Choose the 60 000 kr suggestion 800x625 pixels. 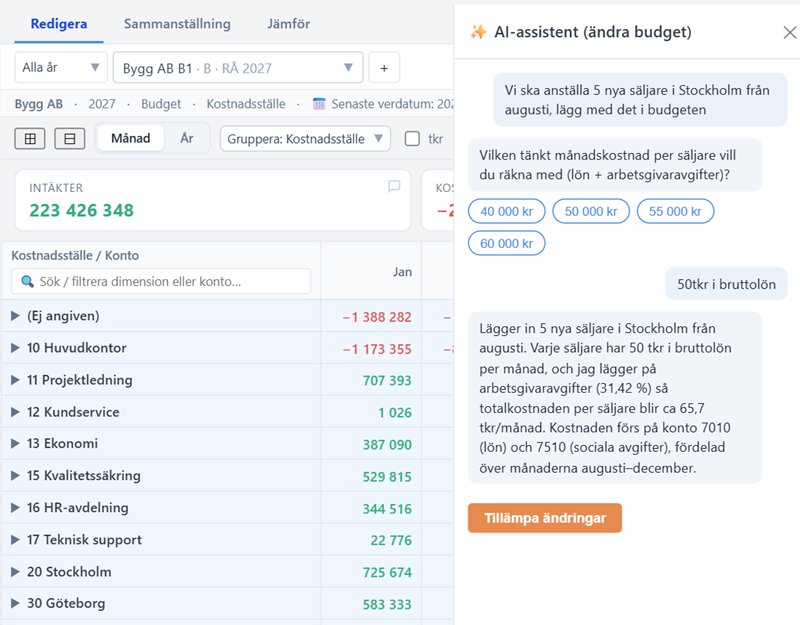[507, 243]
